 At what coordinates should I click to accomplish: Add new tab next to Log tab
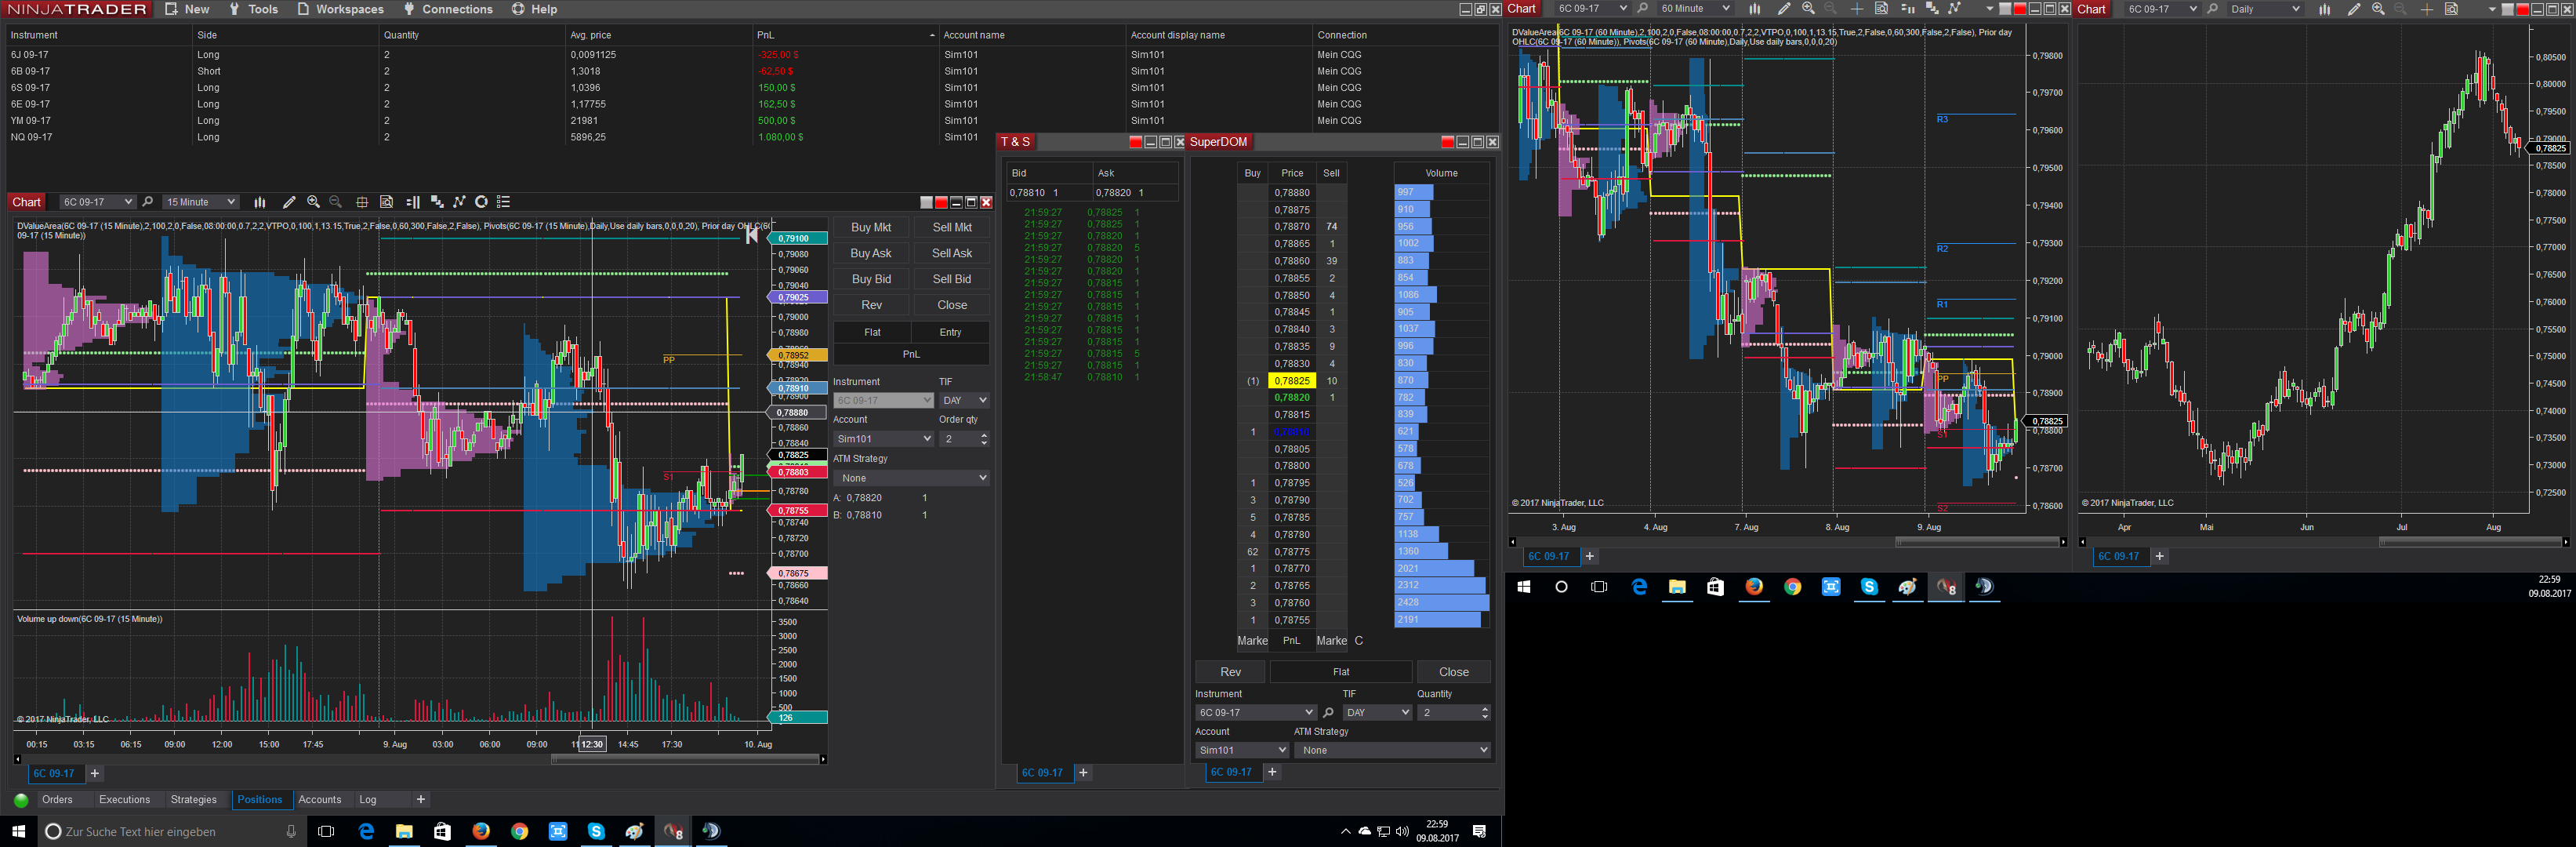point(421,800)
